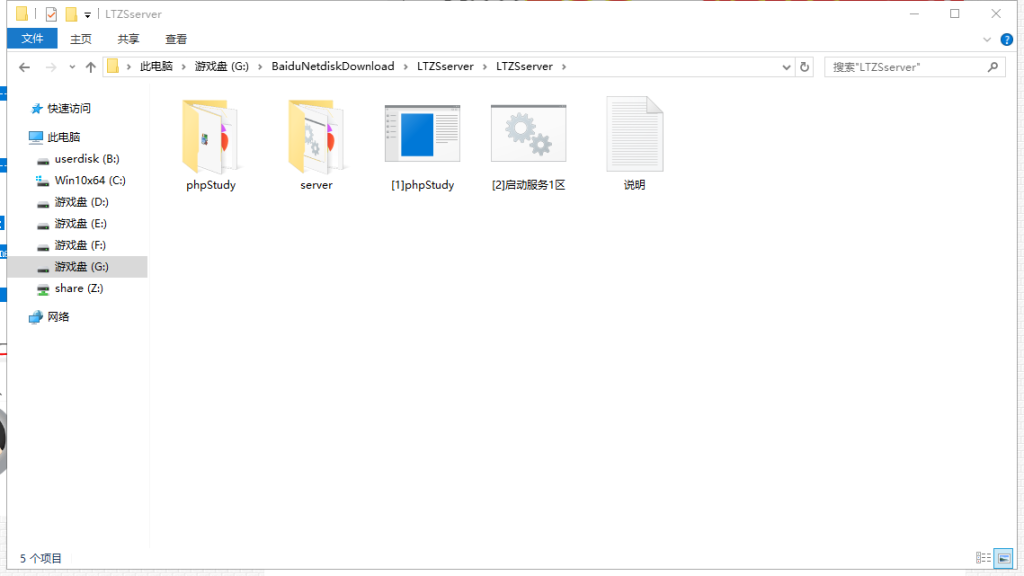The image size is (1024, 576).
Task: Select 网络 in navigation pane
Action: [57, 317]
